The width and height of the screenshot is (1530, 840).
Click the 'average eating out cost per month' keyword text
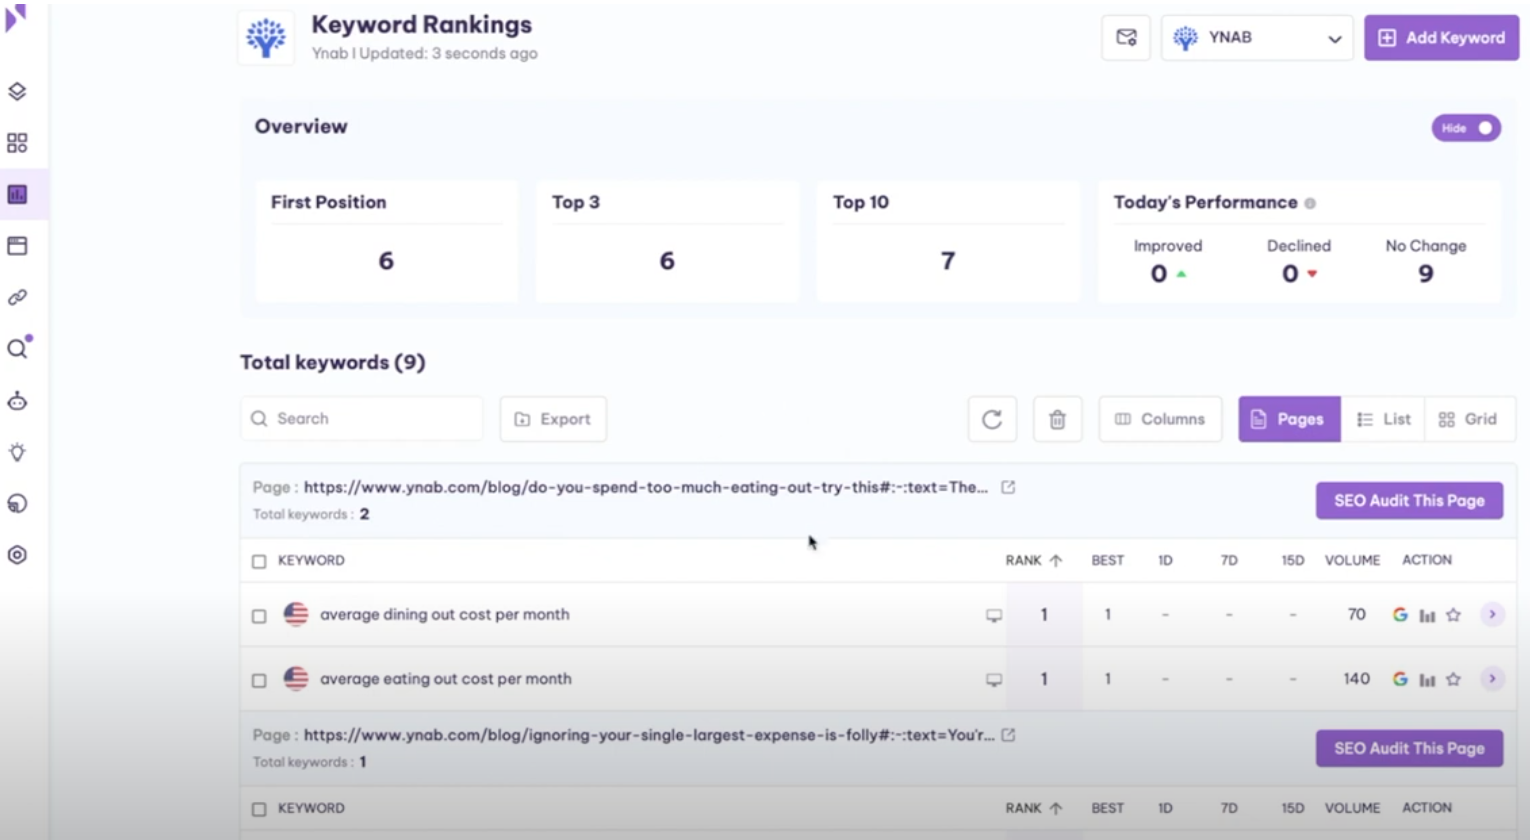(x=446, y=678)
